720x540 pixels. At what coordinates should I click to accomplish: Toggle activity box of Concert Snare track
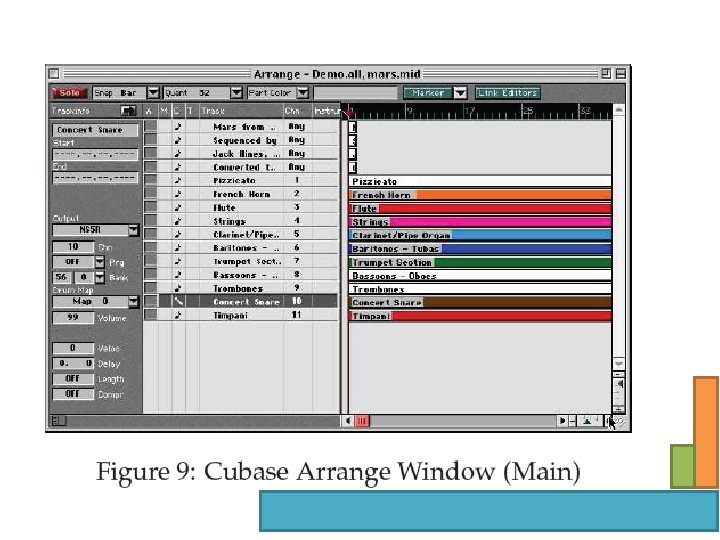151,302
